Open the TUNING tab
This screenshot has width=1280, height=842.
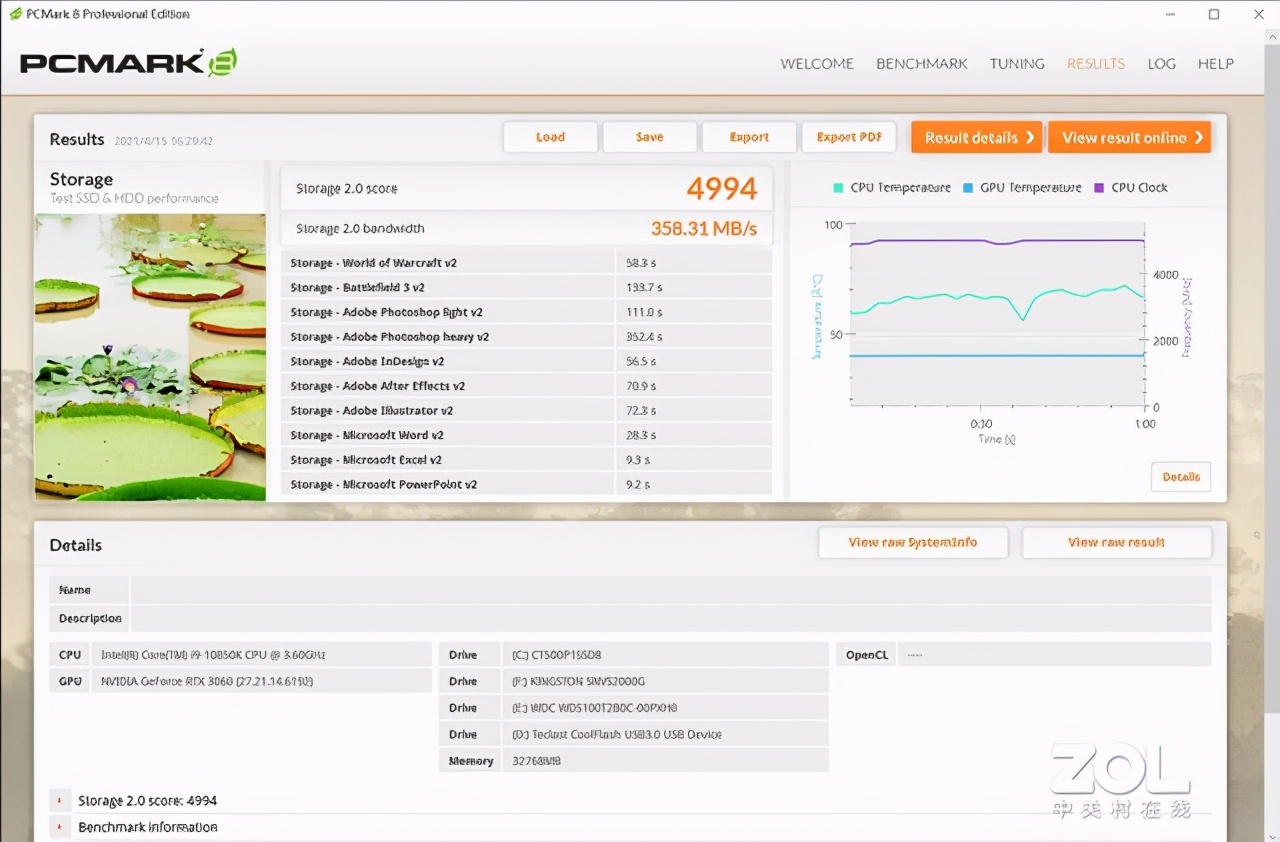click(x=1017, y=63)
